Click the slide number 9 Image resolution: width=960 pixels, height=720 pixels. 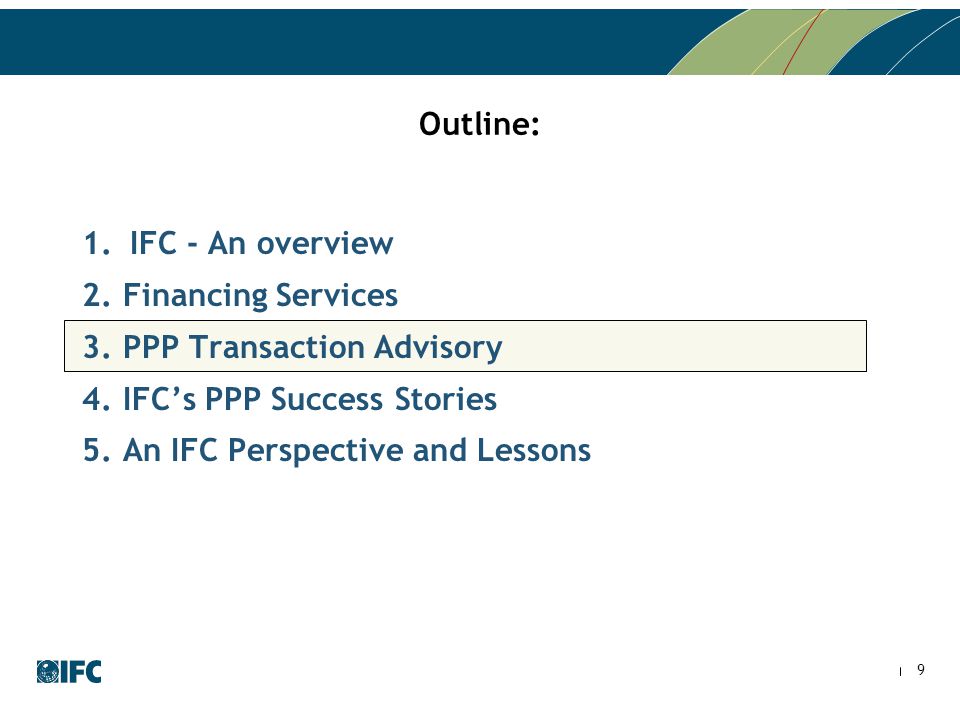coord(920,670)
